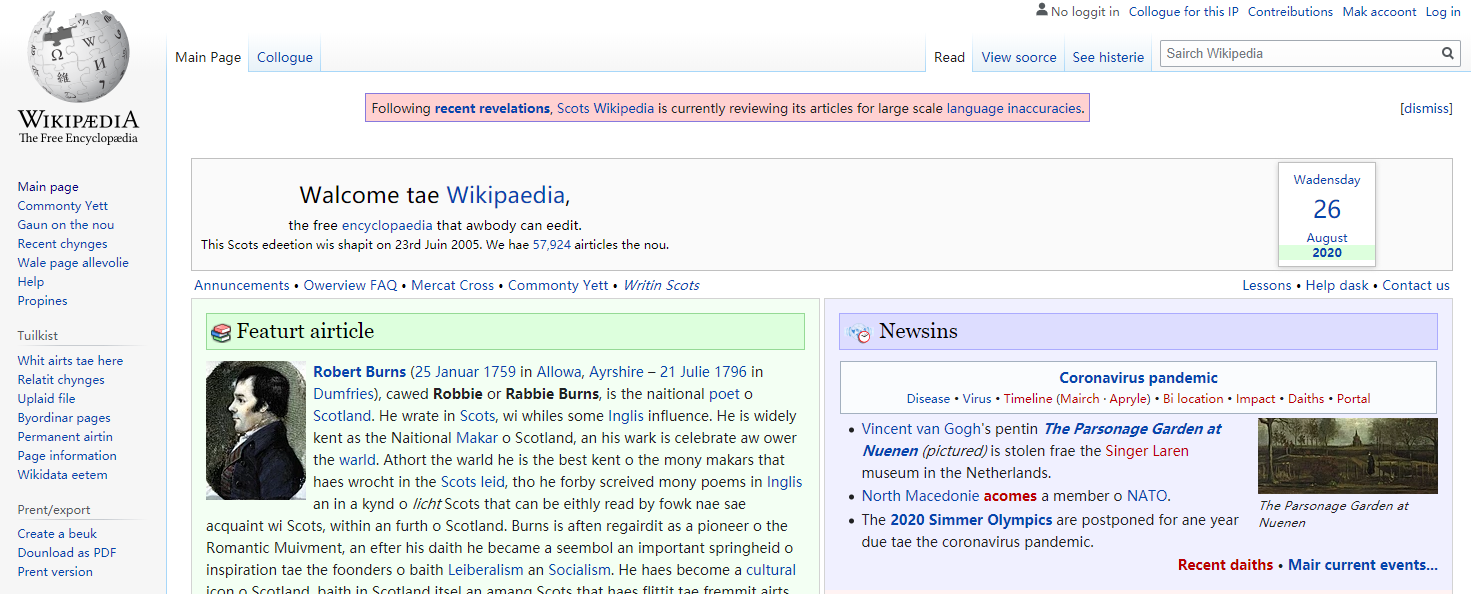Image resolution: width=1471 pixels, height=594 pixels.
Task: Open the Lessons link
Action: (x=1267, y=285)
